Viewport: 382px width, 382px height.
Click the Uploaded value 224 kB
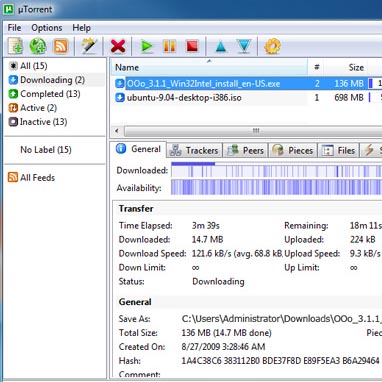[x=363, y=240]
